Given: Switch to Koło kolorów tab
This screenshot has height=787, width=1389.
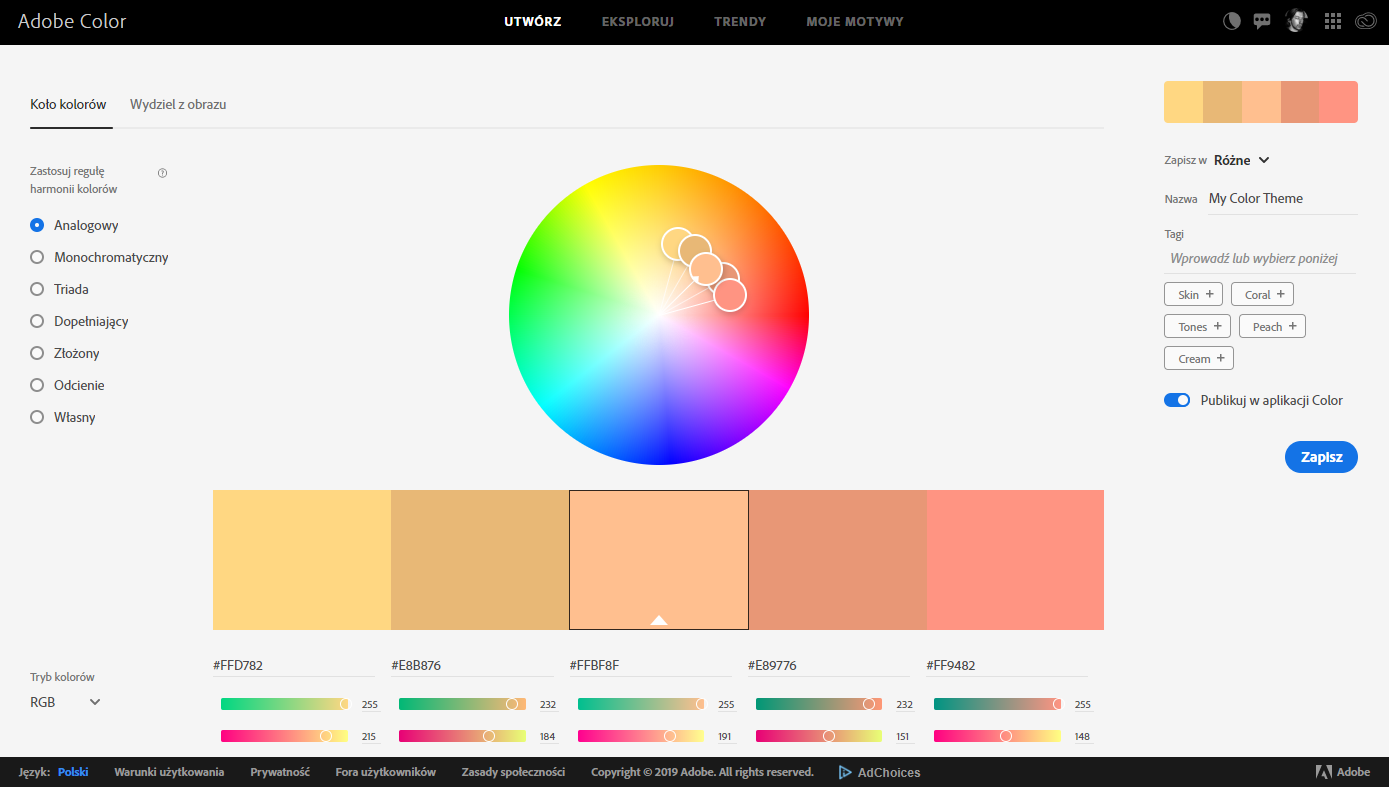Looking at the screenshot, I should [x=68, y=104].
